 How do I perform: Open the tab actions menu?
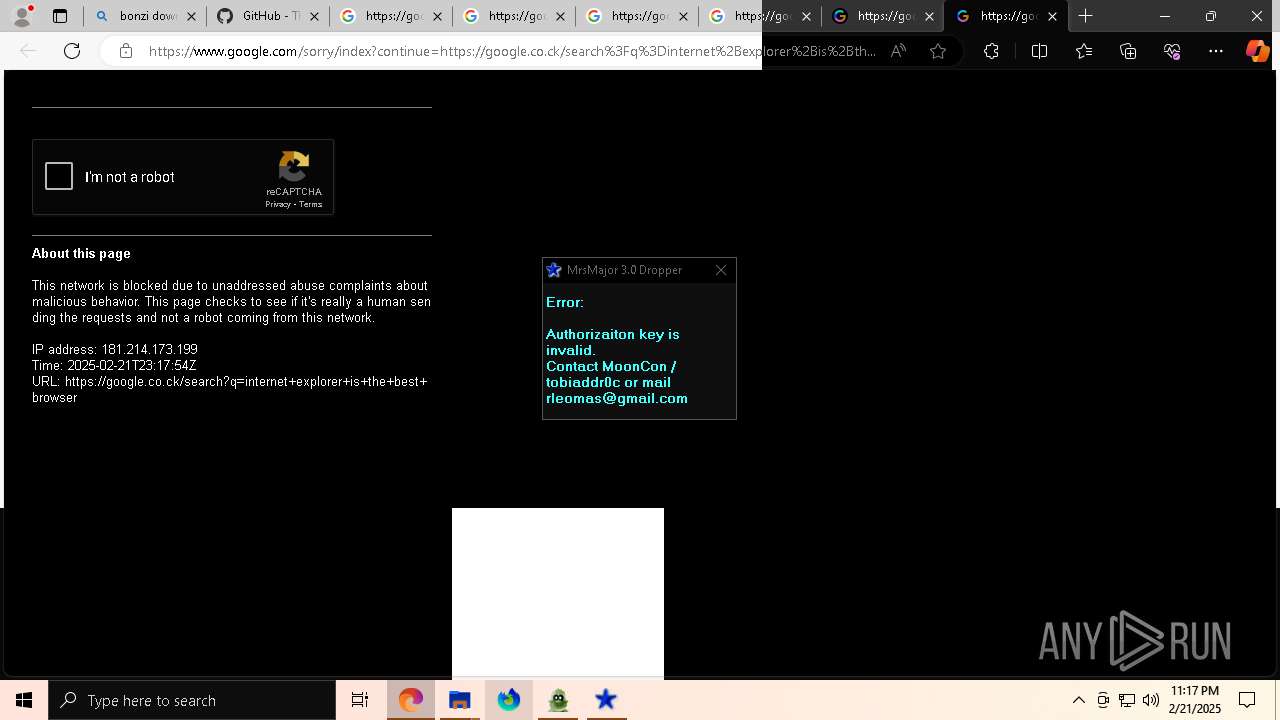coord(60,16)
